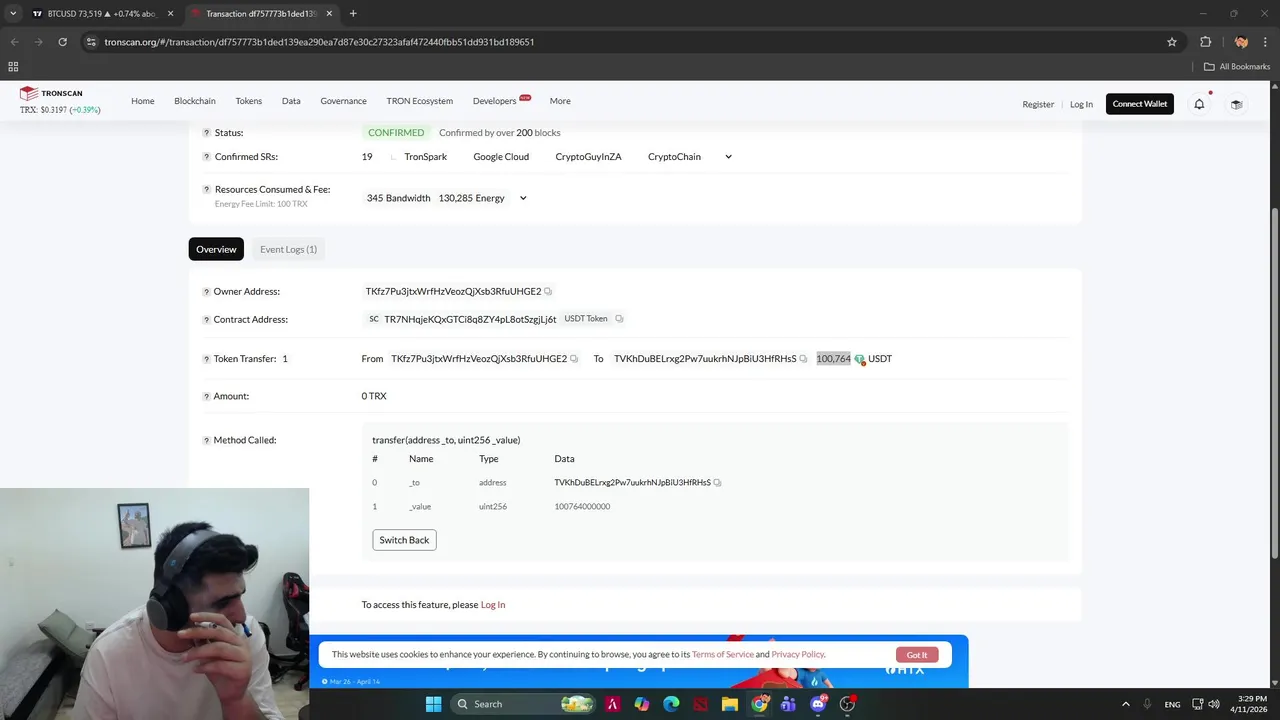The image size is (1280, 720).
Task: Click the browser address bar URL
Action: pos(320,42)
